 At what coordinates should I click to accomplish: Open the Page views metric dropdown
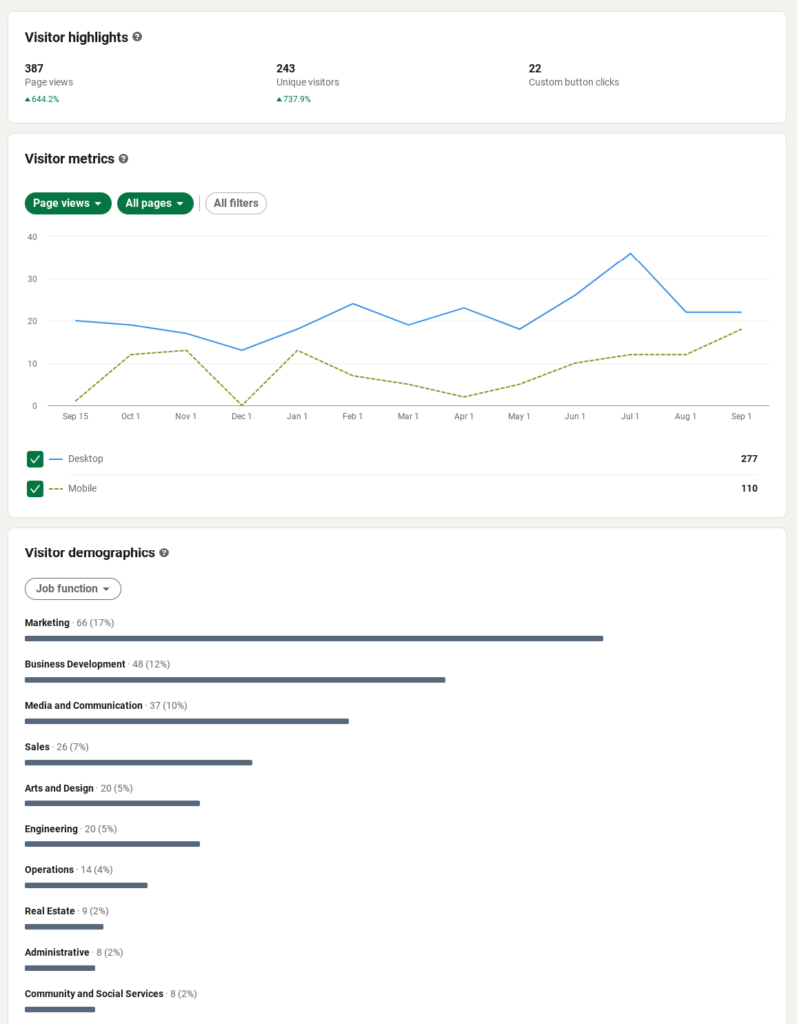(x=67, y=203)
